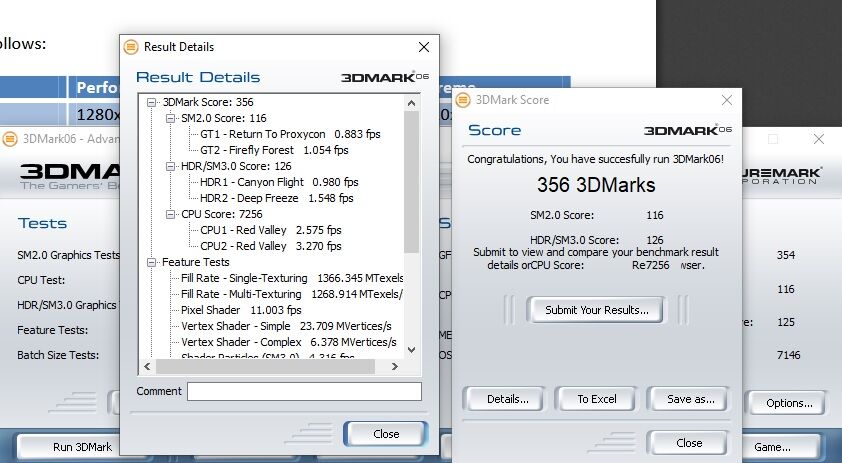The image size is (842, 463).
Task: Select CPU2 - Red Valley row
Action: pyautogui.click(x=271, y=246)
